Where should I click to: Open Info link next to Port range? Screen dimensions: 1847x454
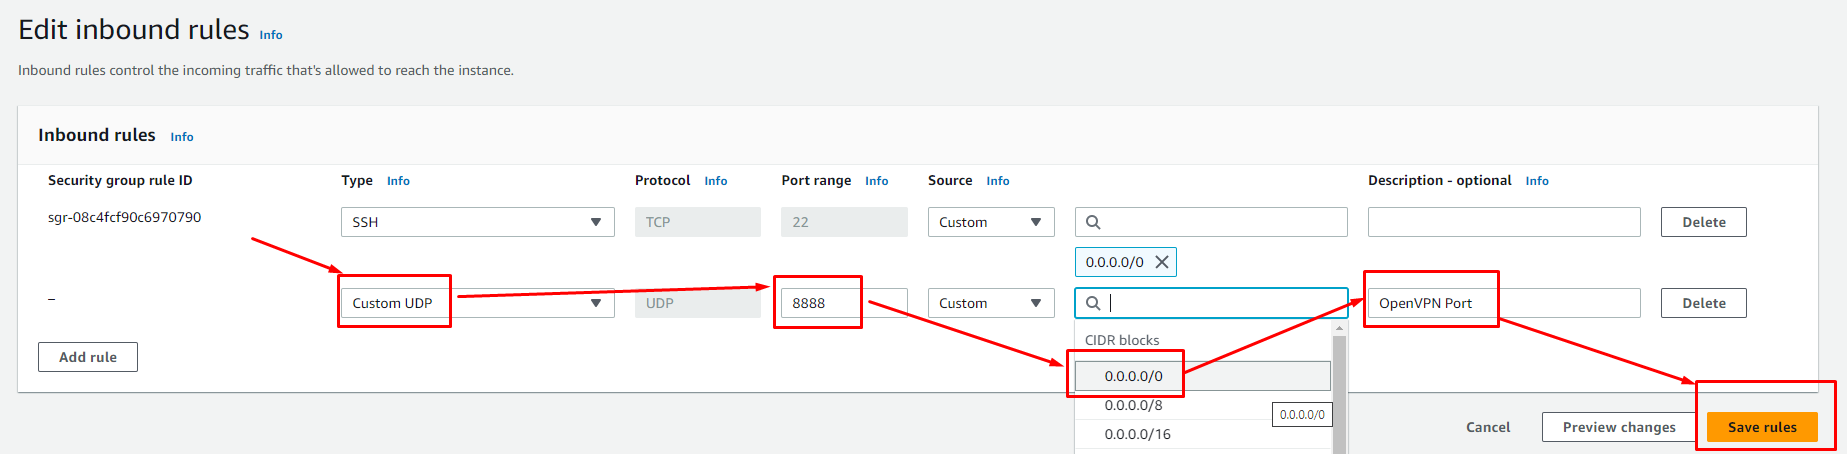pos(877,181)
